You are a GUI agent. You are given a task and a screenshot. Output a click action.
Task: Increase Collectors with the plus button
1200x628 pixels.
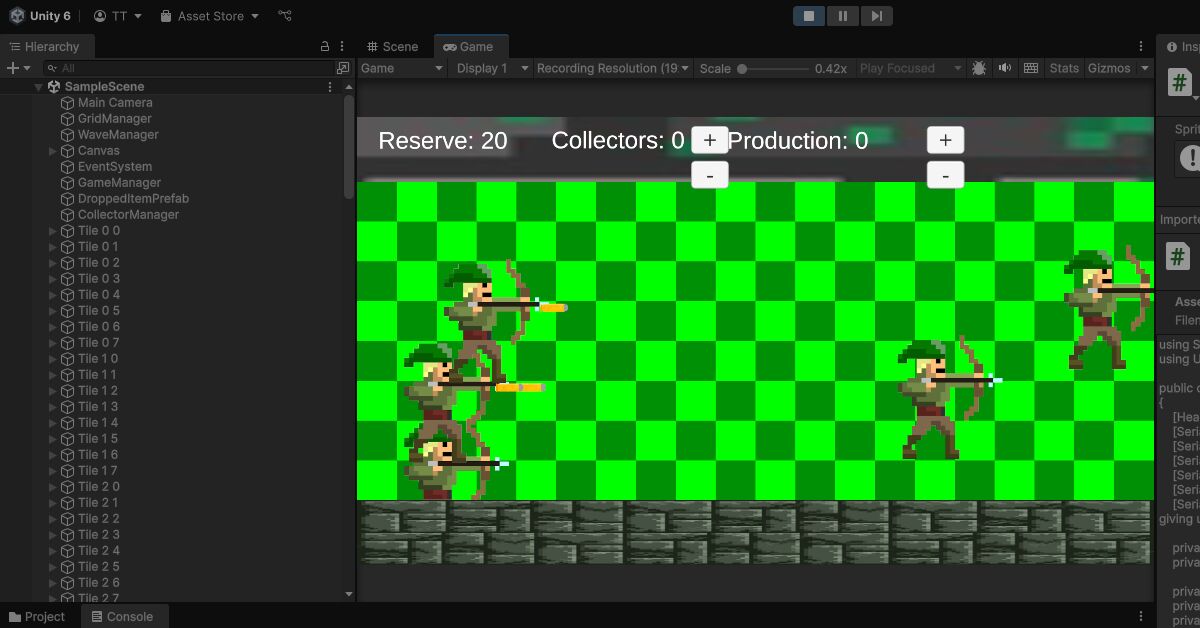pyautogui.click(x=710, y=140)
